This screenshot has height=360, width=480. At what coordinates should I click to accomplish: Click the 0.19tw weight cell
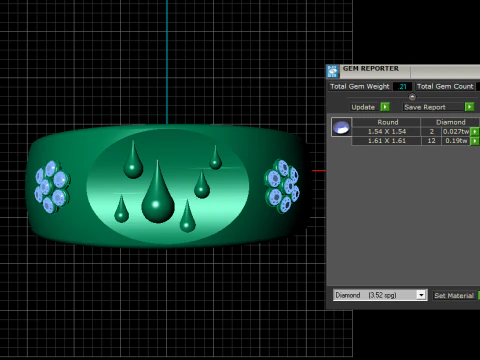[x=456, y=141]
